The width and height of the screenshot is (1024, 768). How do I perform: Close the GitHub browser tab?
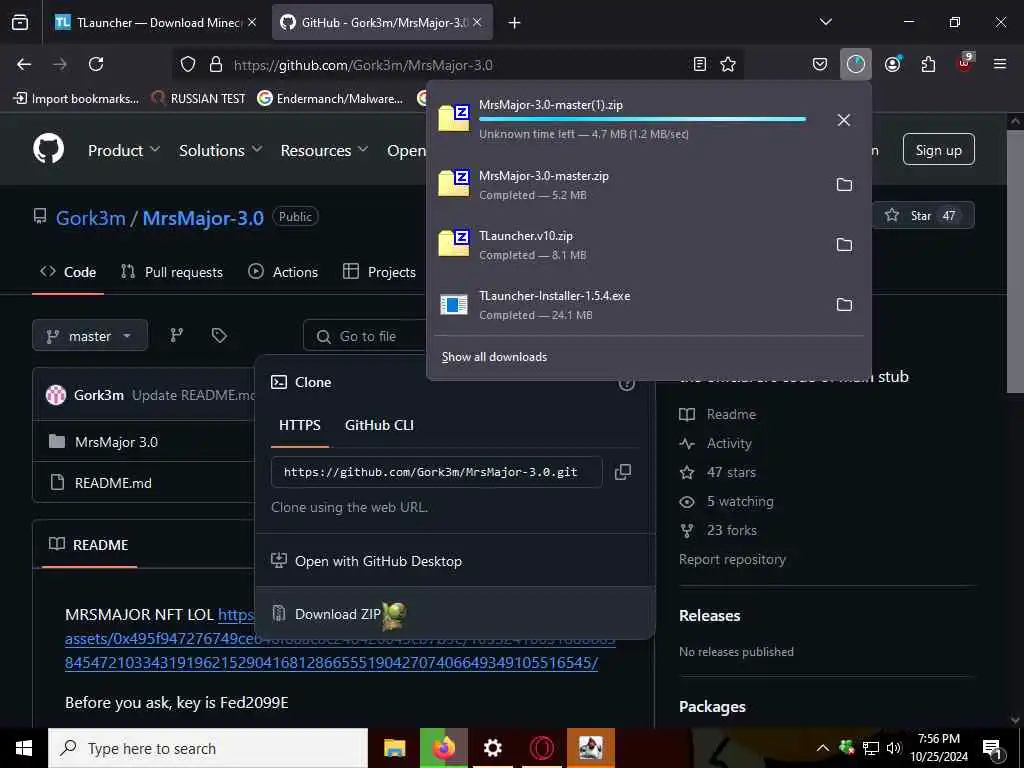pyautogui.click(x=477, y=22)
